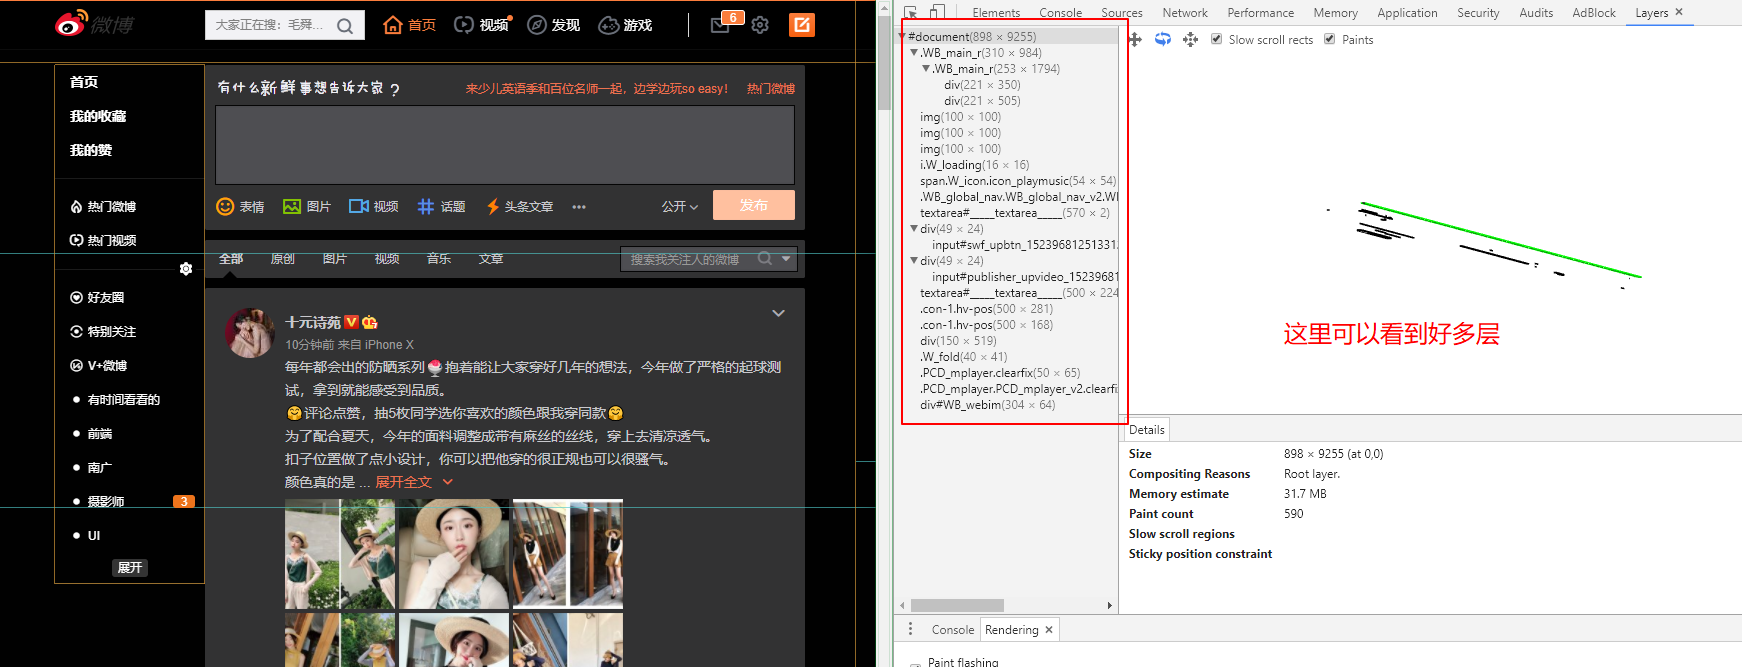Viewport: 1742px width, 667px height.
Task: Click the 发布 publish button
Action: (754, 205)
